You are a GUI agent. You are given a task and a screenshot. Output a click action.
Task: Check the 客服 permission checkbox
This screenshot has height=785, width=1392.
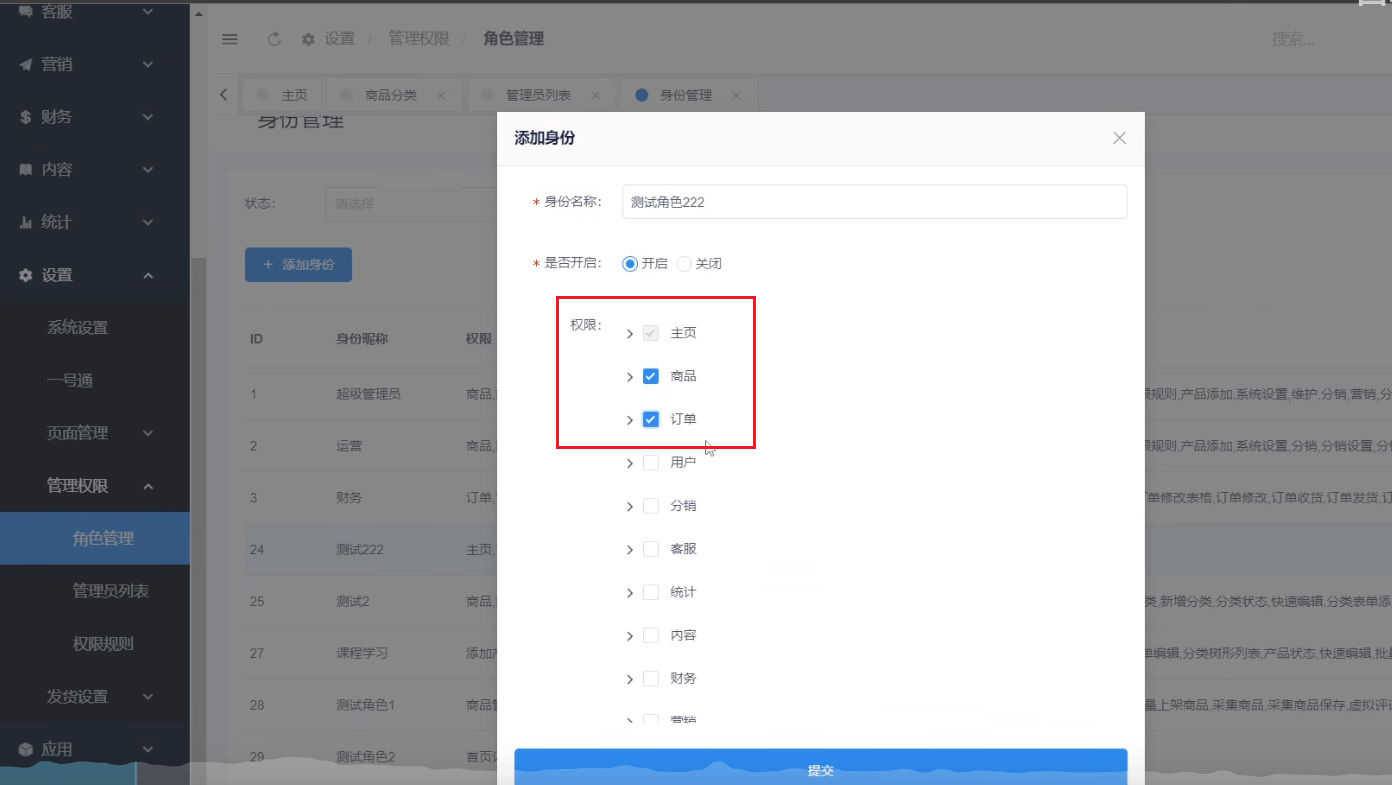651,549
